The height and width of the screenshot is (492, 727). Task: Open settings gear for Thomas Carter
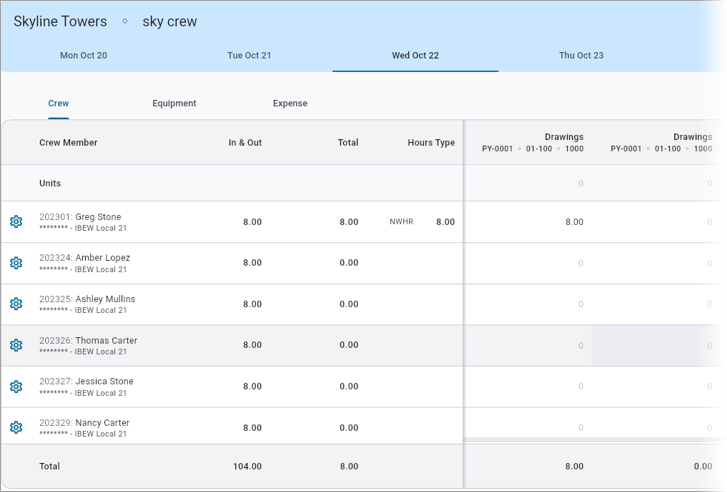click(x=16, y=345)
